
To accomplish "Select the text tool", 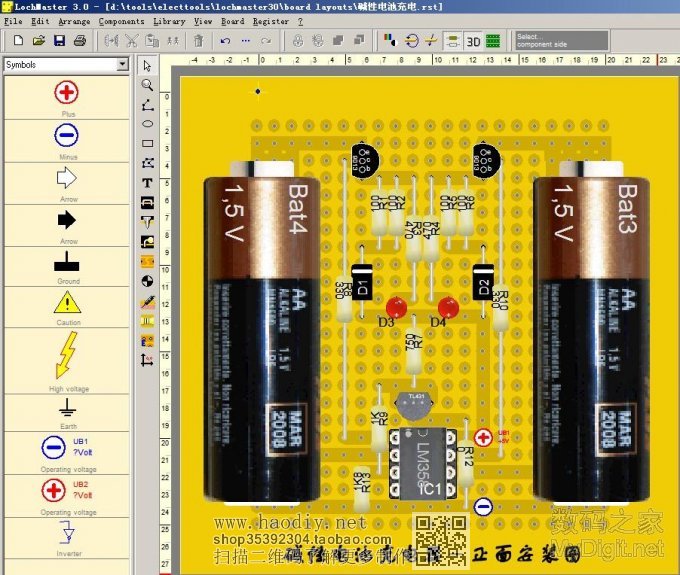I will click(x=148, y=183).
